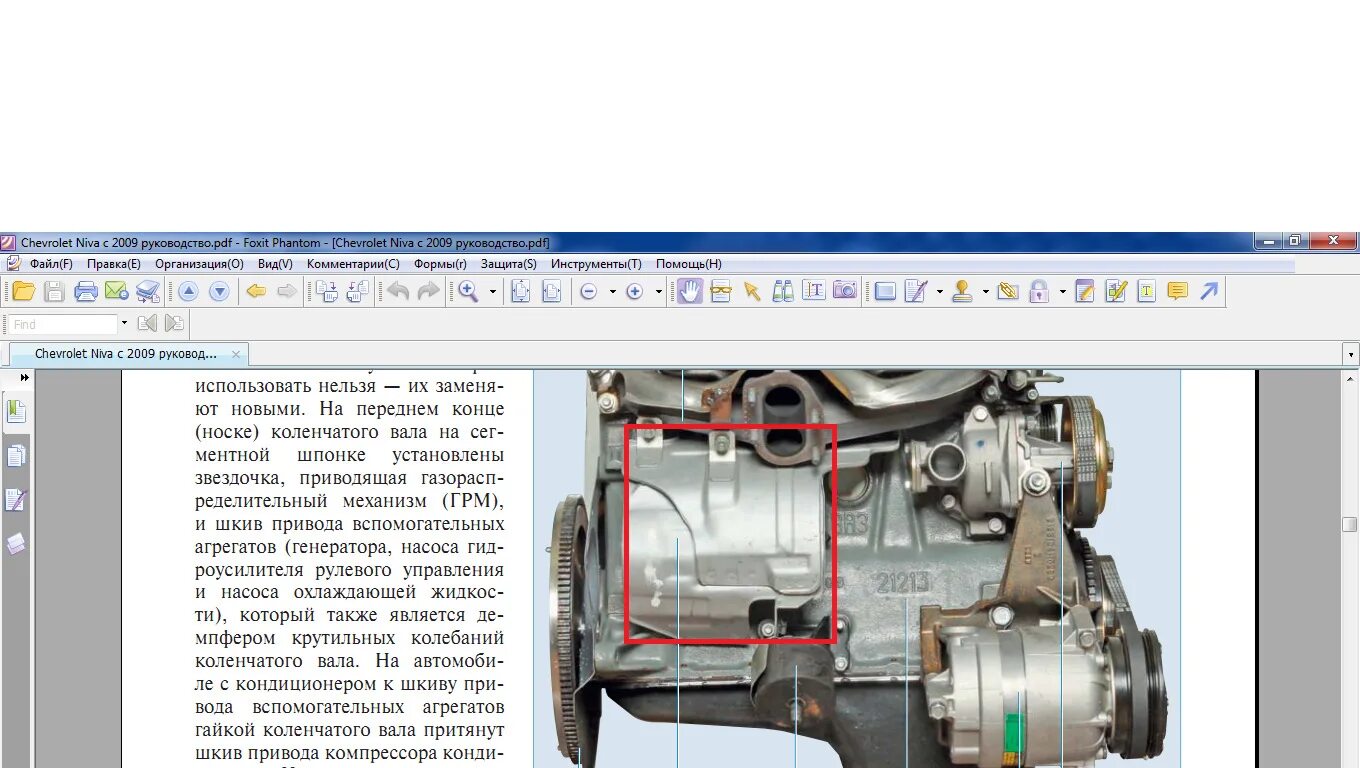Redo the last action
The height and width of the screenshot is (768, 1360).
[x=428, y=291]
